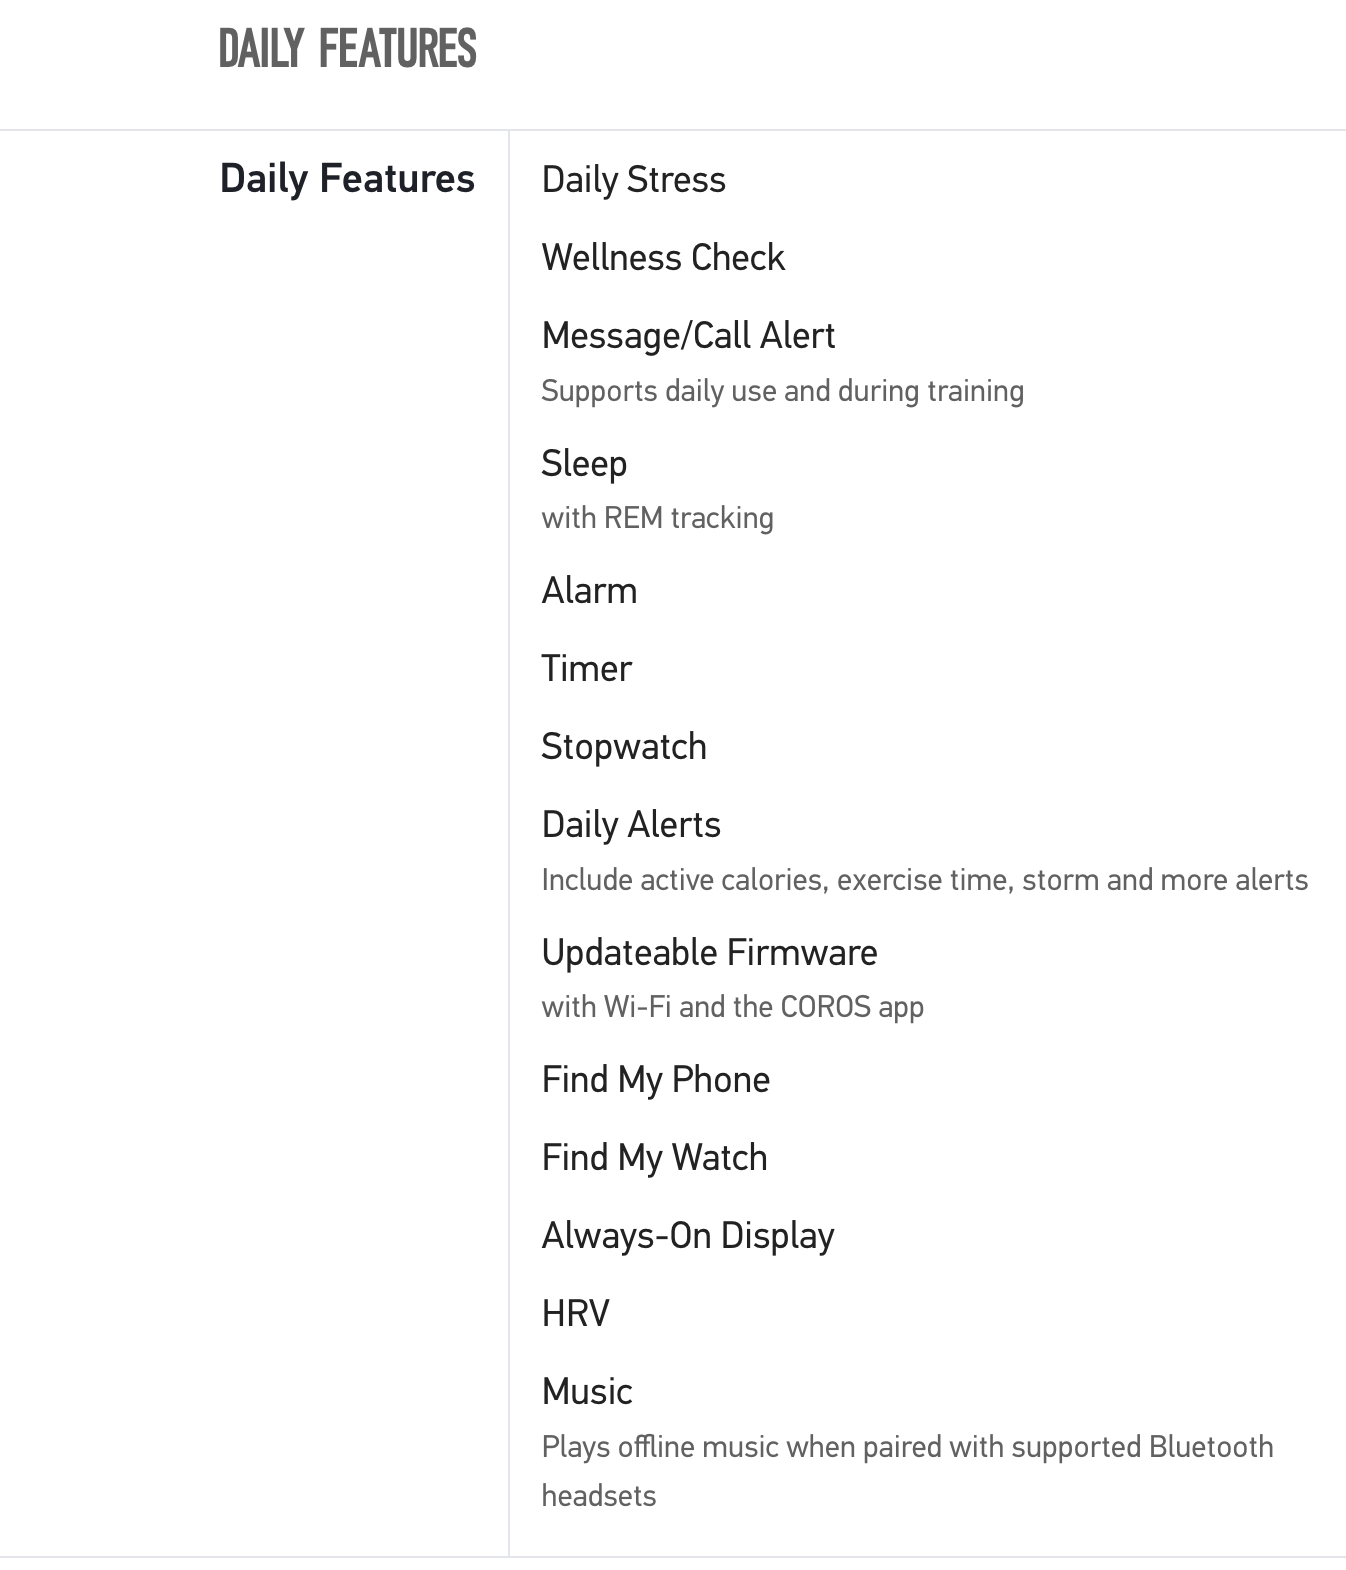1346x1570 pixels.
Task: Click the Daily Stress feature
Action: click(633, 180)
